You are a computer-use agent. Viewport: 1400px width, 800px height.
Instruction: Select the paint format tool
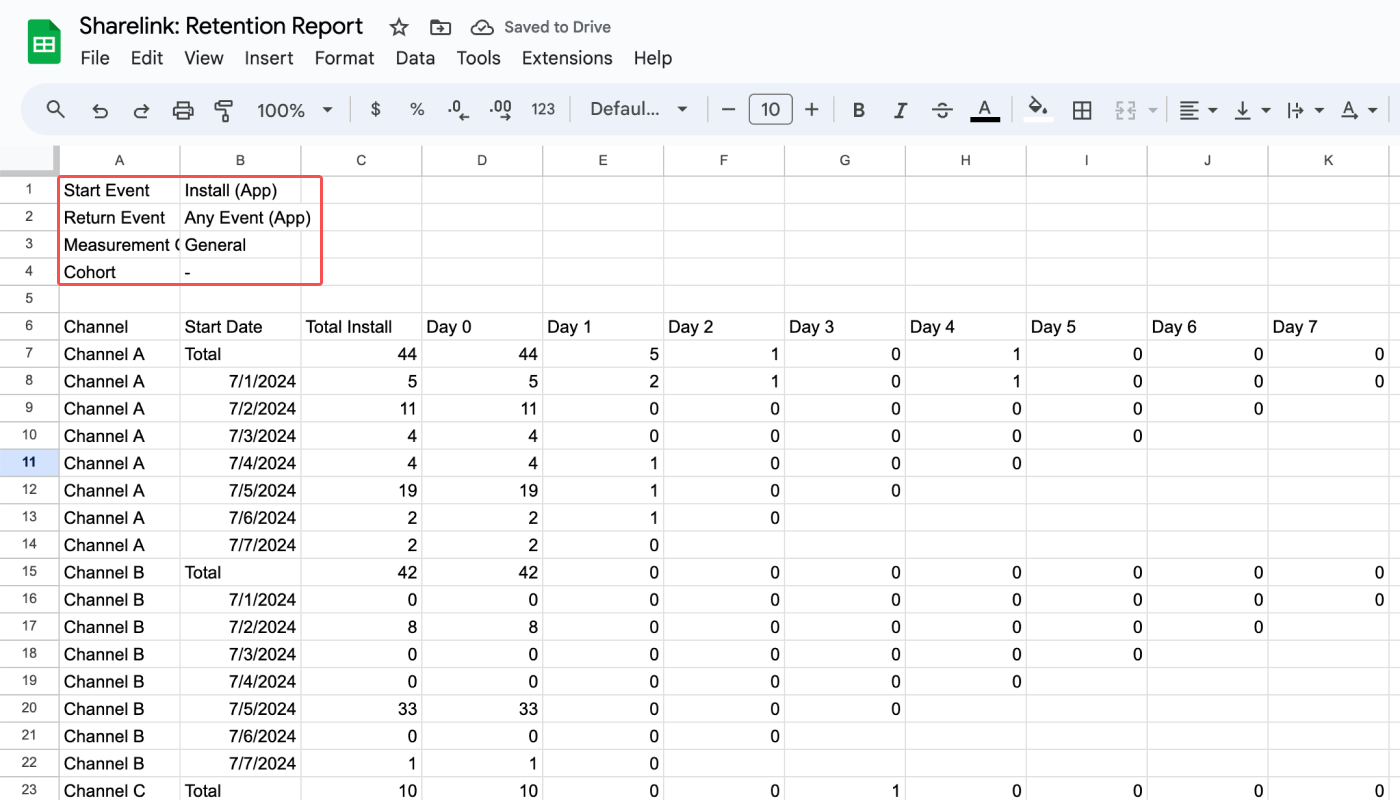pyautogui.click(x=224, y=110)
